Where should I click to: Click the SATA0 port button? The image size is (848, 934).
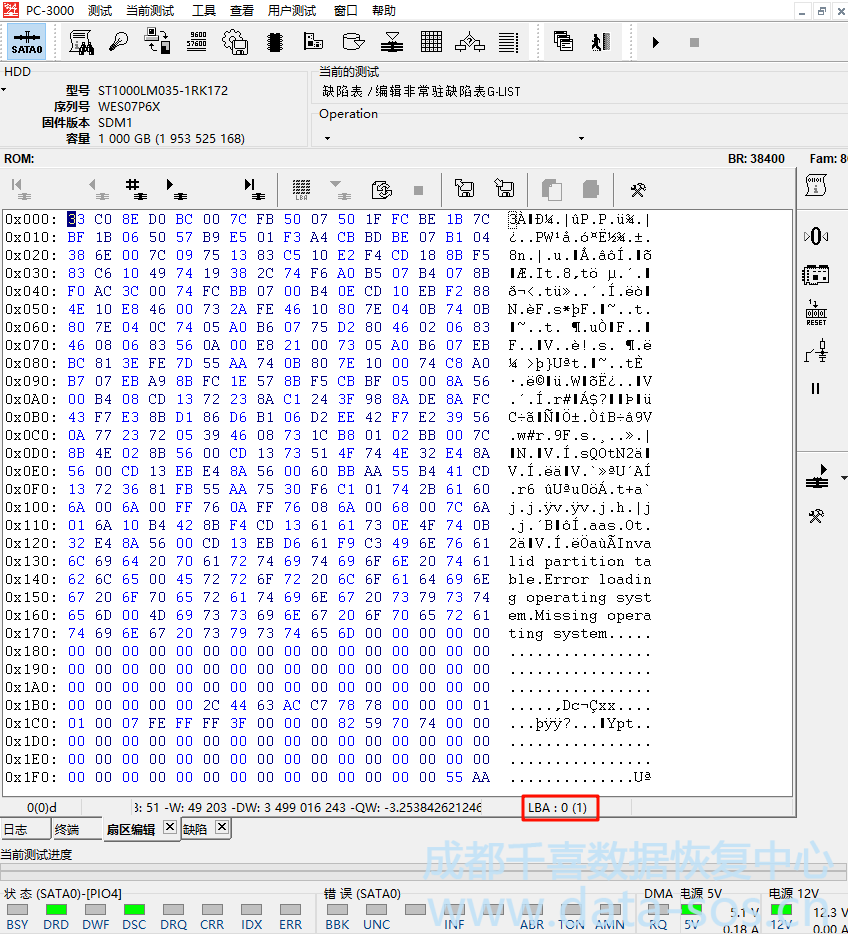pyautogui.click(x=27, y=42)
